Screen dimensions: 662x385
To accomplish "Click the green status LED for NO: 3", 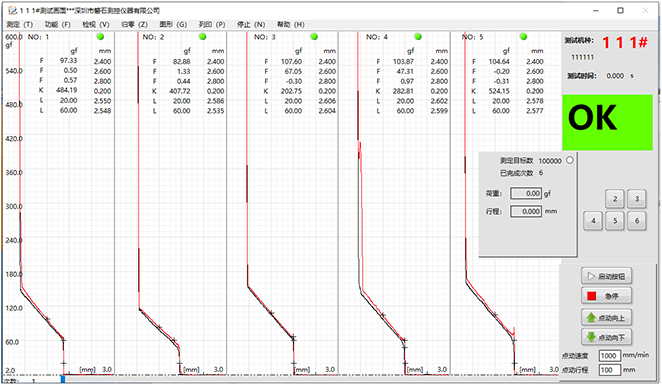I will click(x=314, y=37).
